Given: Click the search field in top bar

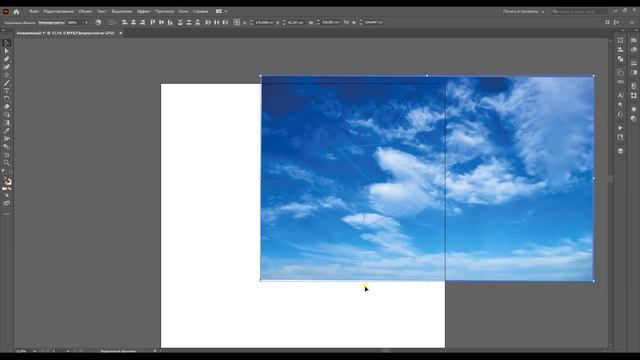Looking at the screenshot, I should coord(580,11).
